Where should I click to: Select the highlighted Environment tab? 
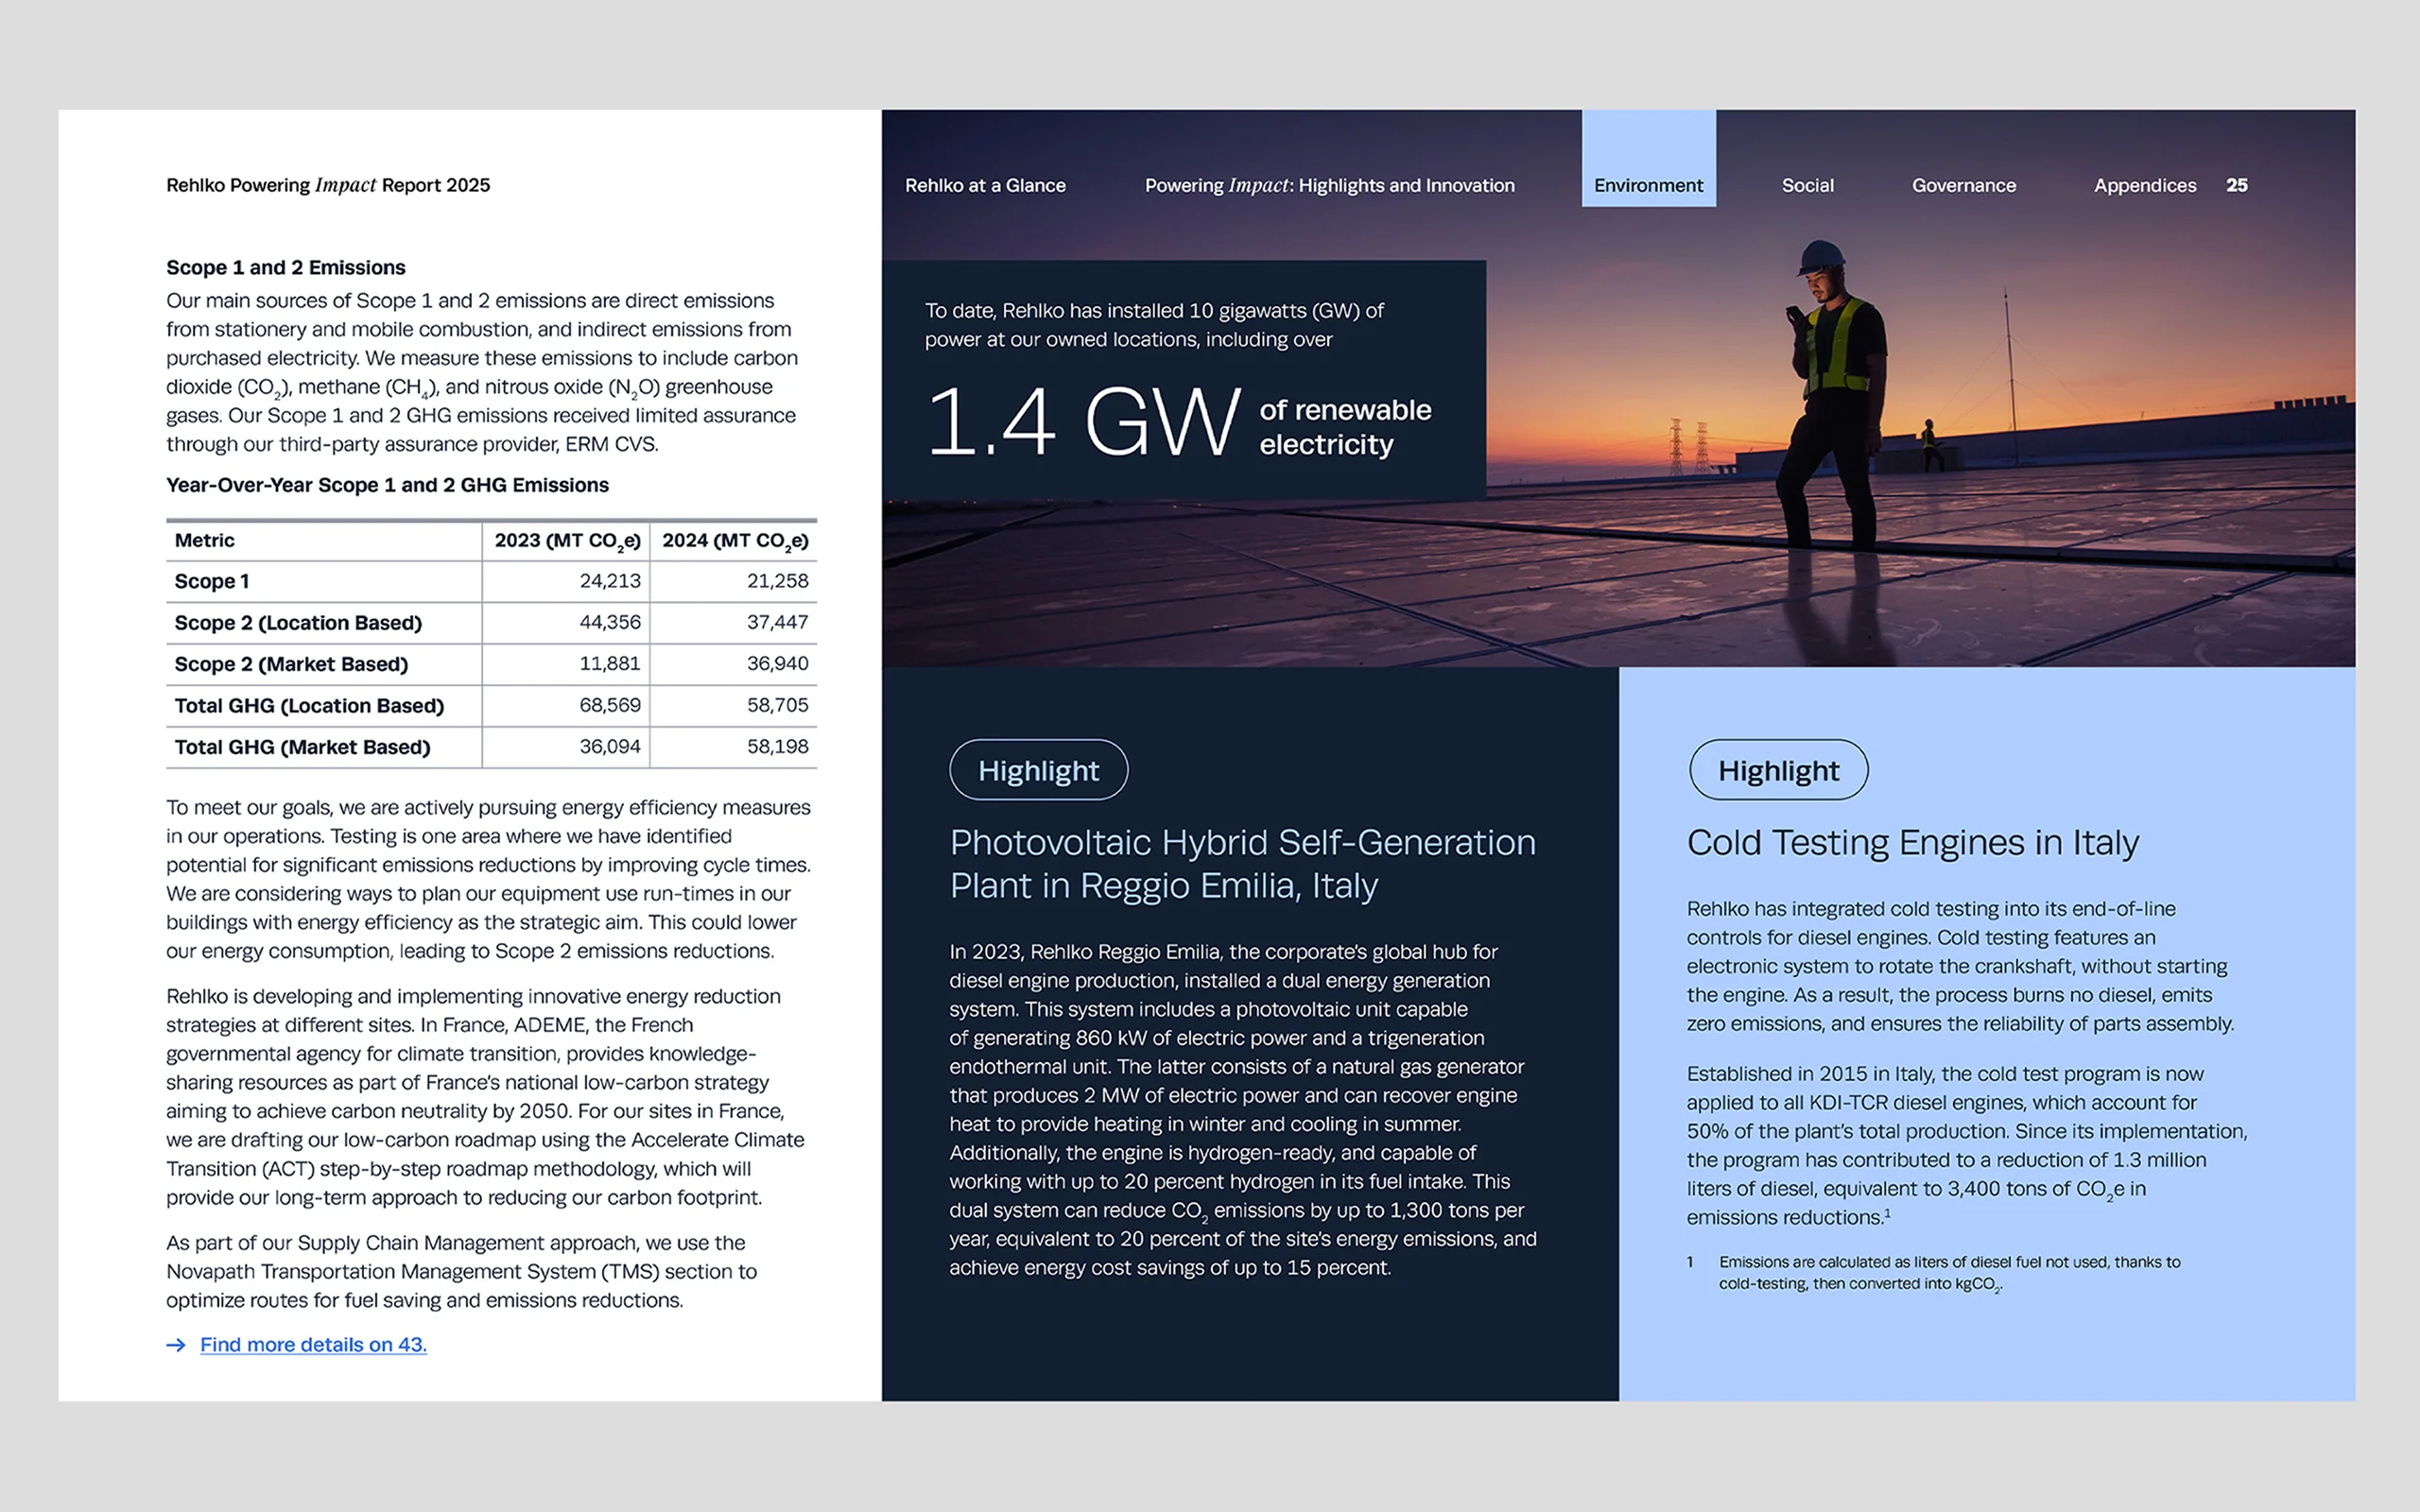pos(1648,185)
